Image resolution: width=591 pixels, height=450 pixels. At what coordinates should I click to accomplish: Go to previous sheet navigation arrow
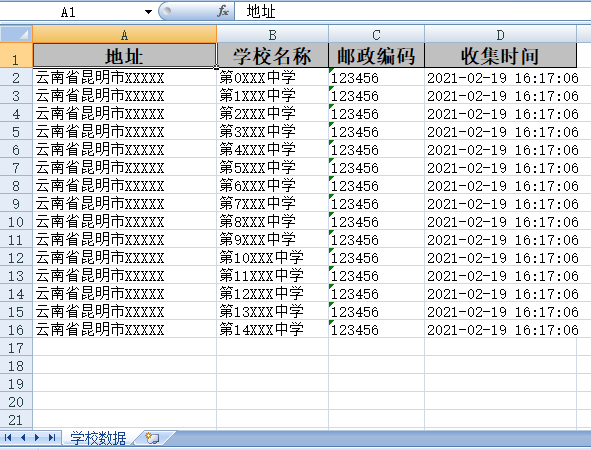pos(23,438)
